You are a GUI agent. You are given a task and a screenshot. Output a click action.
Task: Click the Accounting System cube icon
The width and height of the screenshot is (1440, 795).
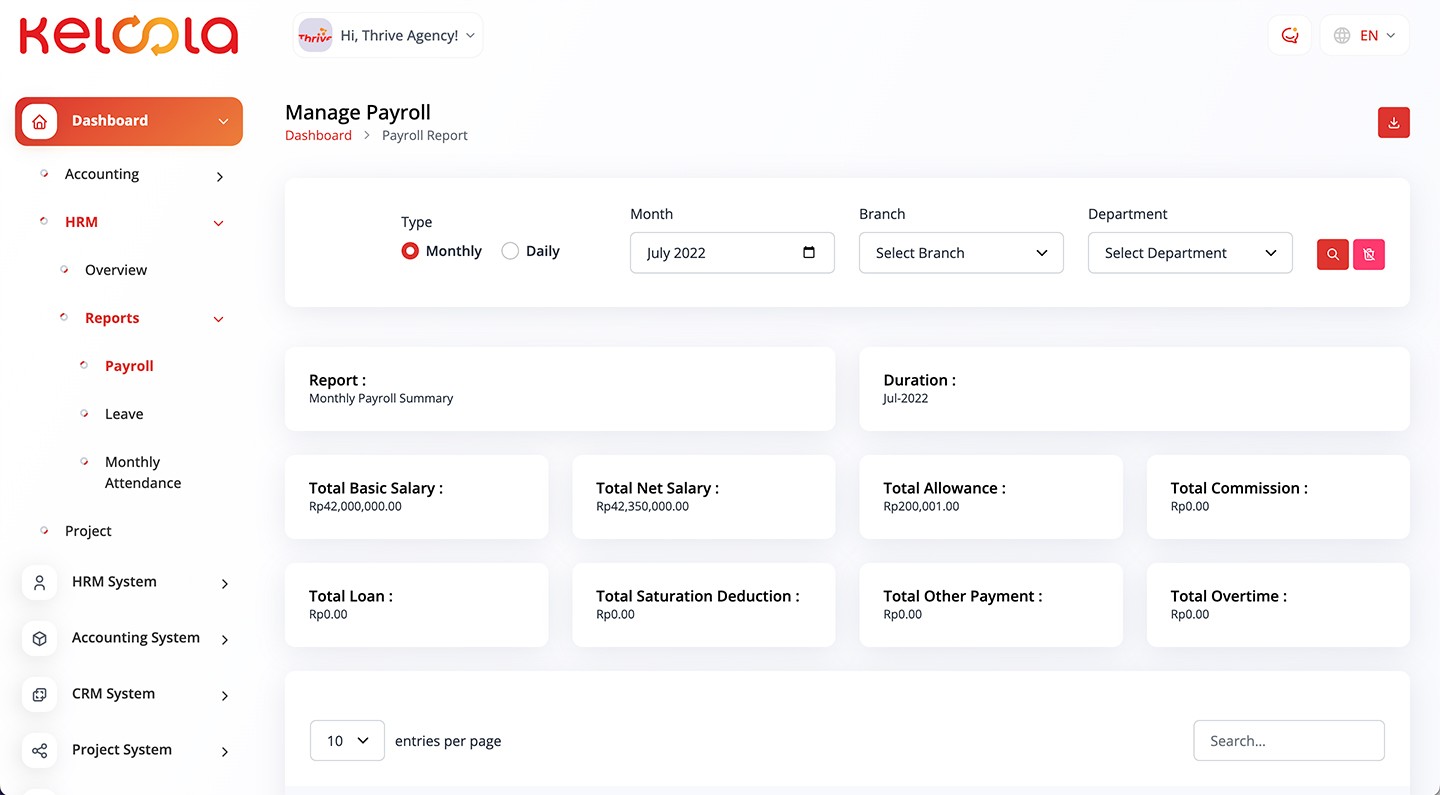click(x=40, y=638)
